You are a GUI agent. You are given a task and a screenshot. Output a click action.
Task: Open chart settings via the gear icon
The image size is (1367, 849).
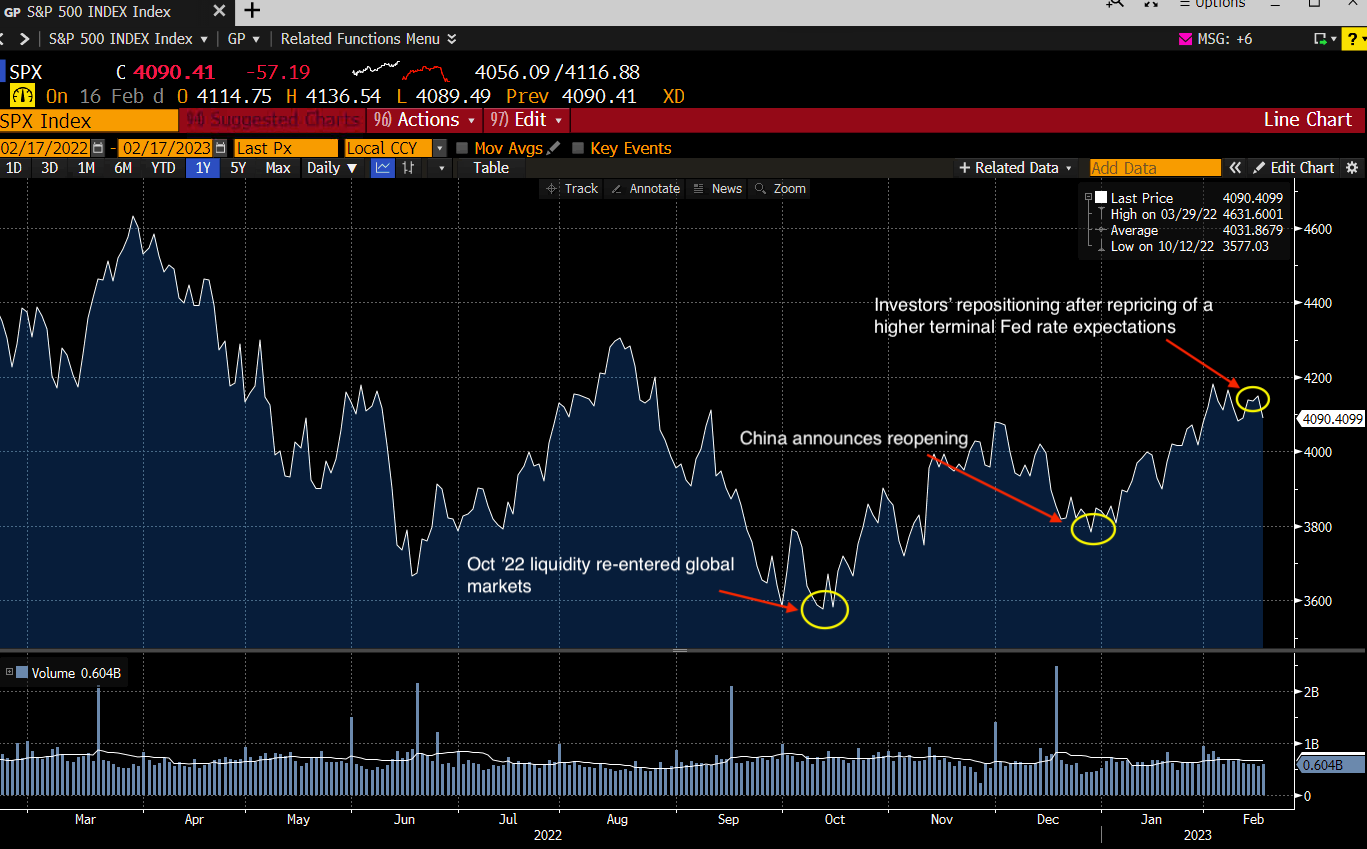coord(1353,167)
